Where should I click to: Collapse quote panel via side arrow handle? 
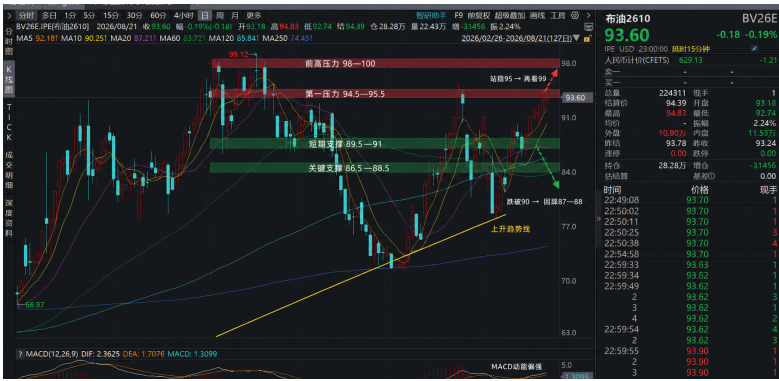tap(598, 219)
